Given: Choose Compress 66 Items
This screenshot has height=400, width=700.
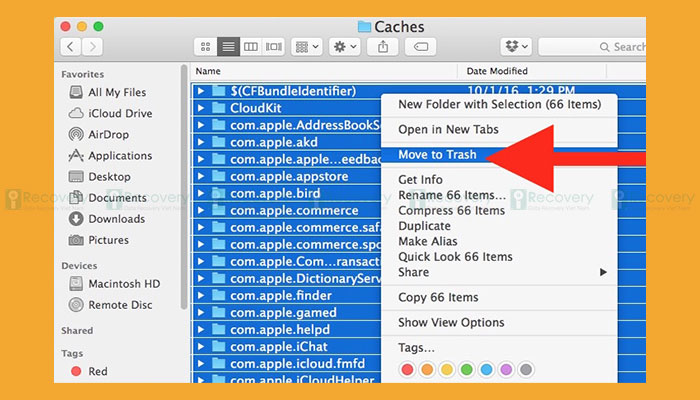Looking at the screenshot, I should point(499,210).
